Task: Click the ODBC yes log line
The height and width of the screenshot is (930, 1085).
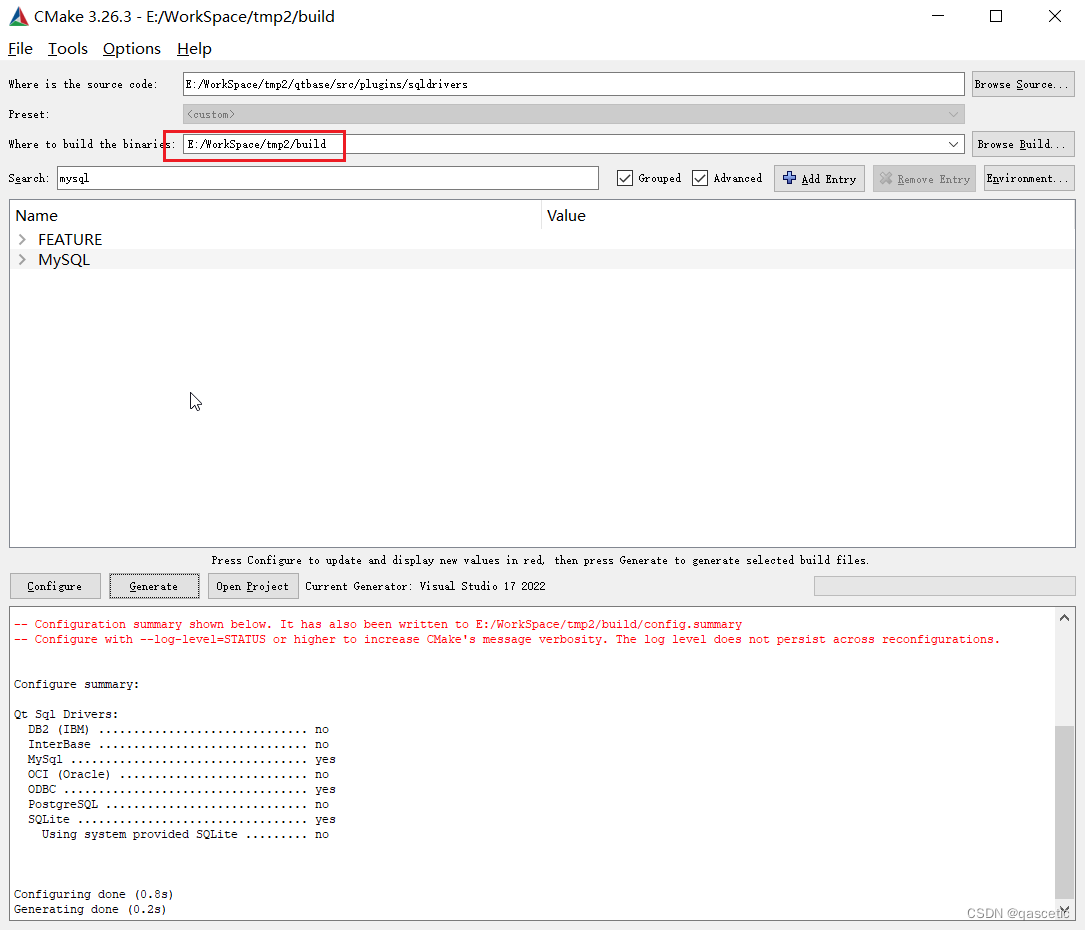Action: pos(181,789)
